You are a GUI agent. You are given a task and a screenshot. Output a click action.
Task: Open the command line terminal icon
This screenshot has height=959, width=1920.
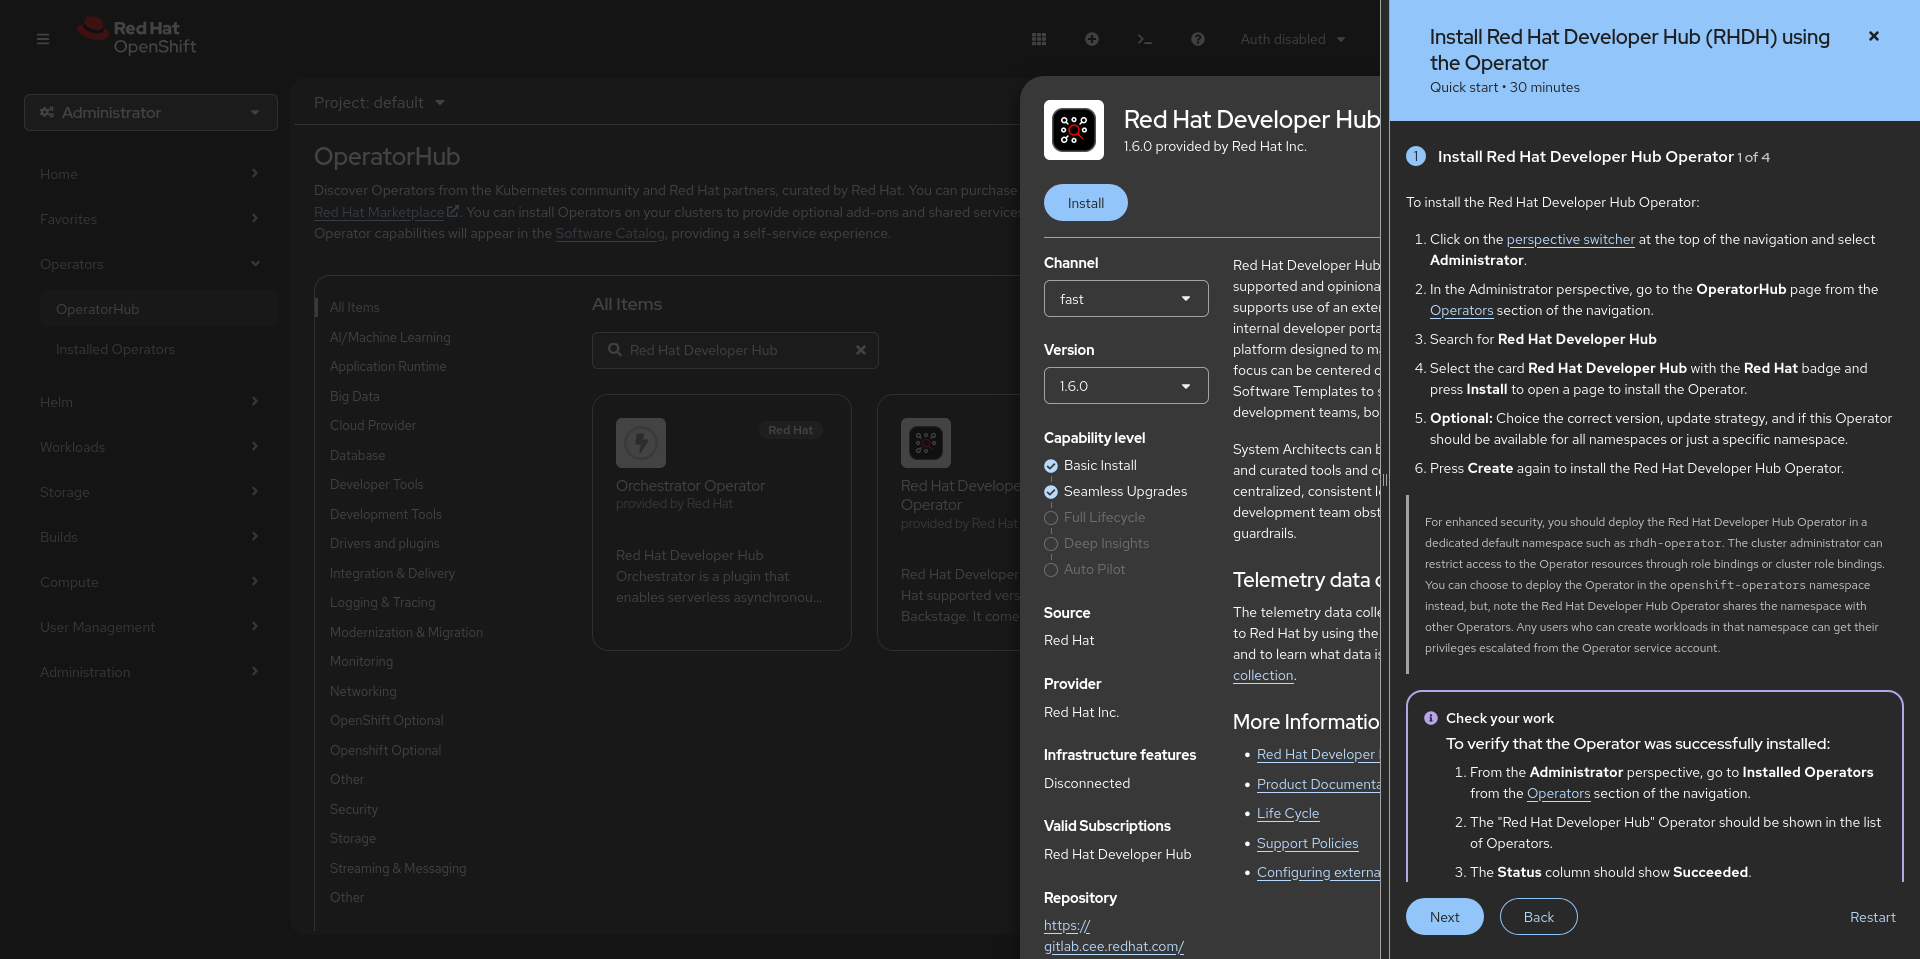pos(1145,39)
